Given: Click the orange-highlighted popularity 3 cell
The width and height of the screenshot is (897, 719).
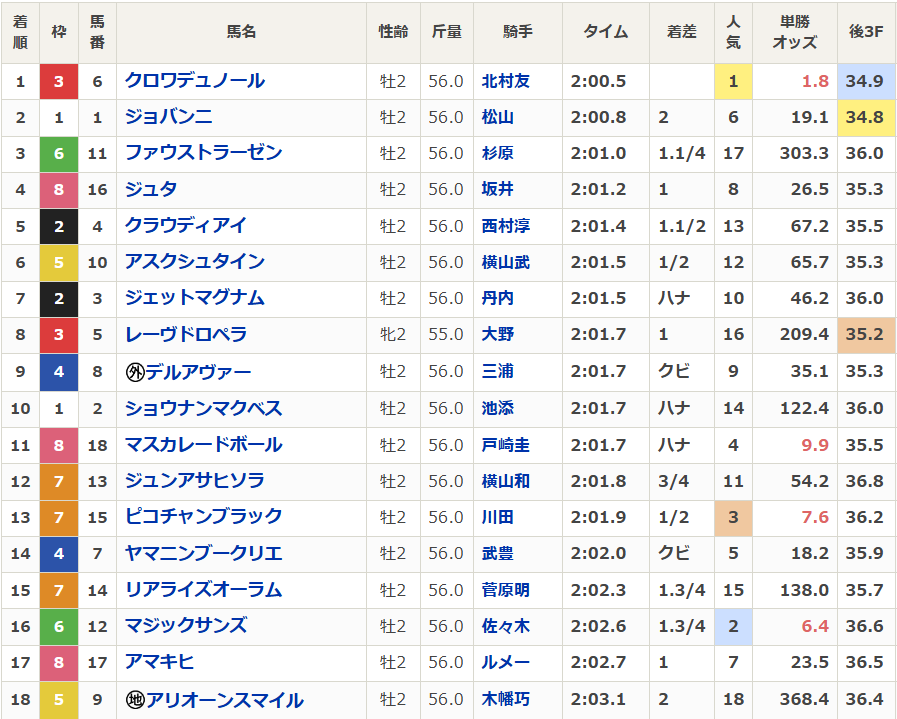Looking at the screenshot, I should pos(733,518).
